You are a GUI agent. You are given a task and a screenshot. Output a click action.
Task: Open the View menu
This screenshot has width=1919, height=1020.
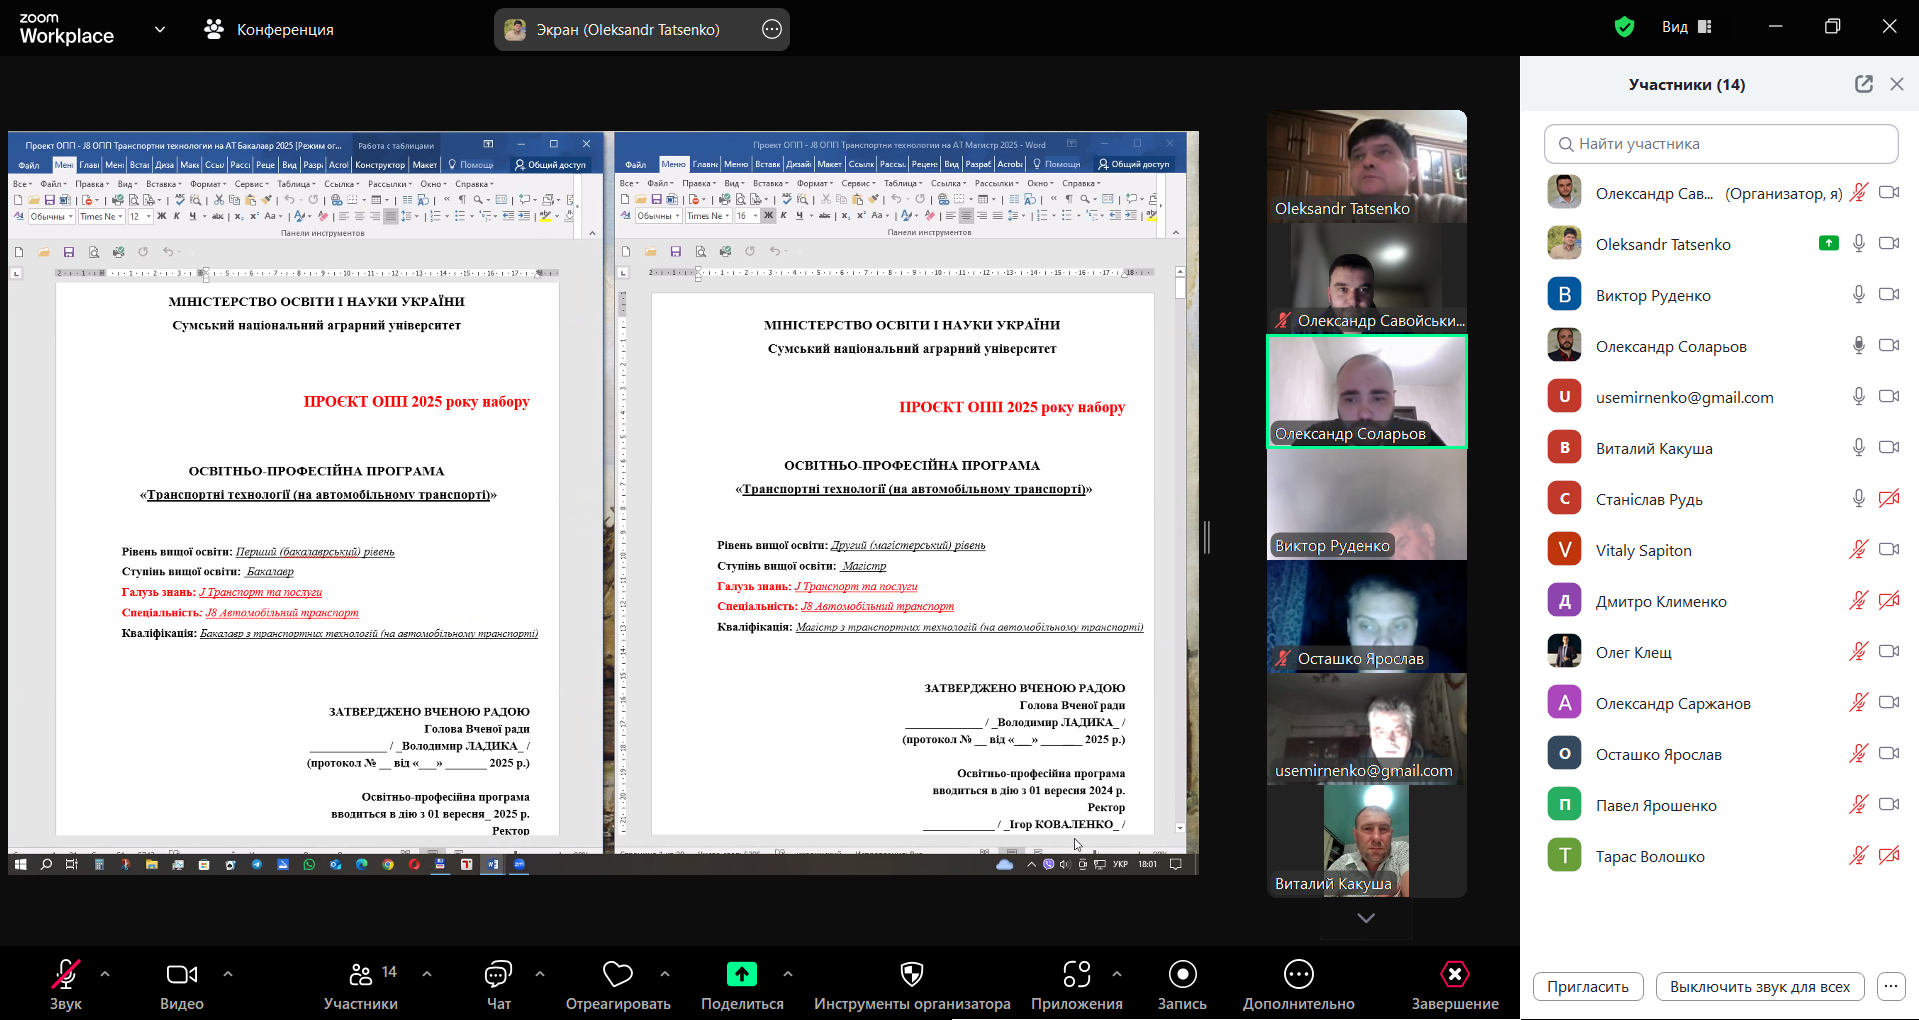point(1686,27)
